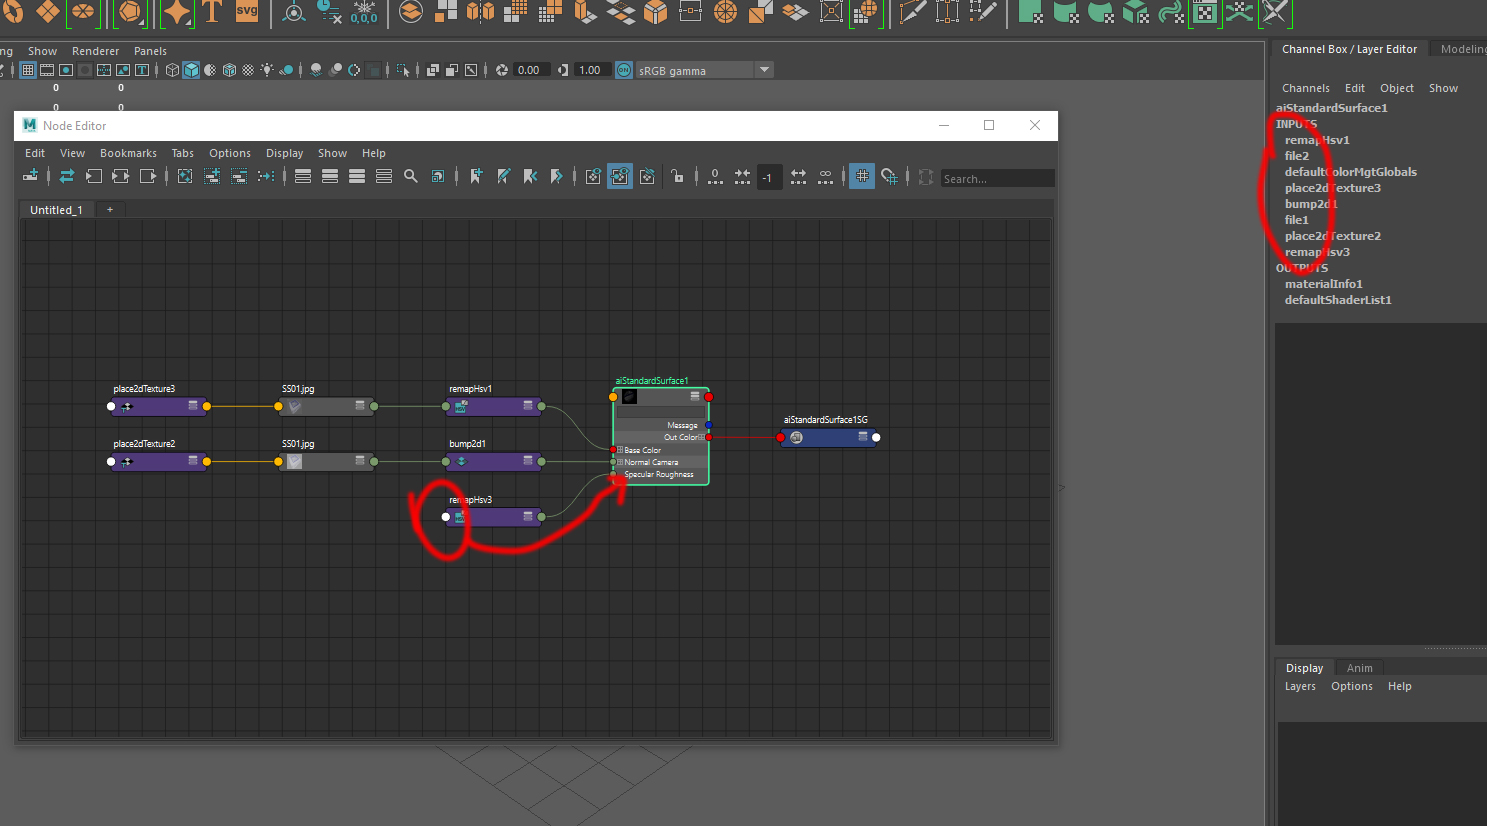Open the Bookmarks menu in Node Editor
The height and width of the screenshot is (826, 1487).
pos(128,153)
